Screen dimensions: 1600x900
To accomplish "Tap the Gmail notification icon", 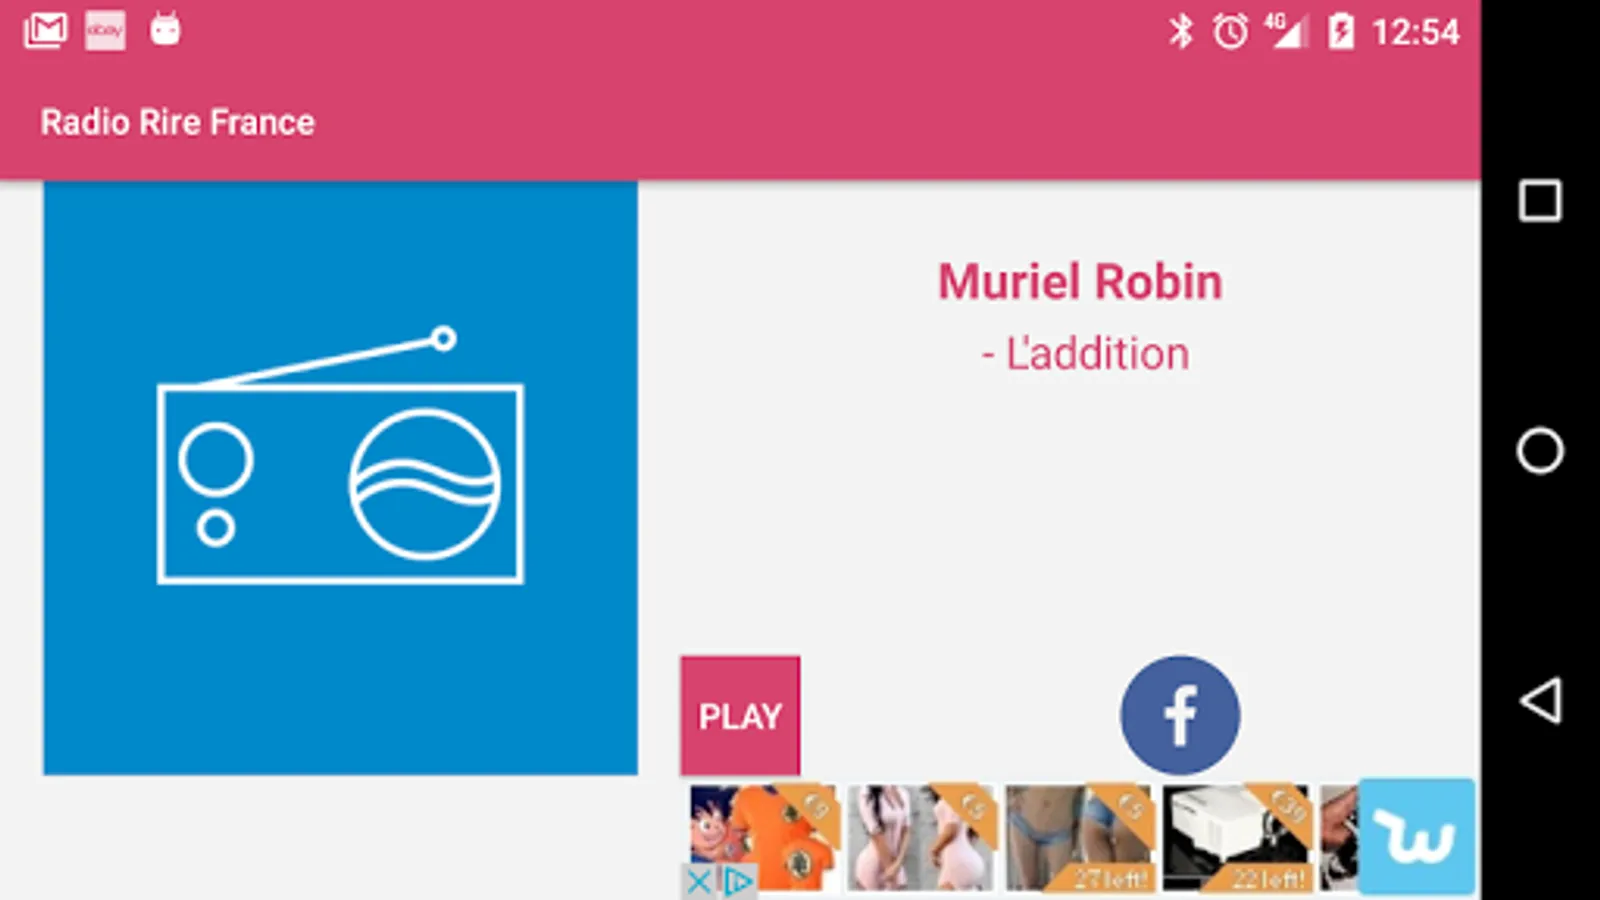I will [x=46, y=31].
